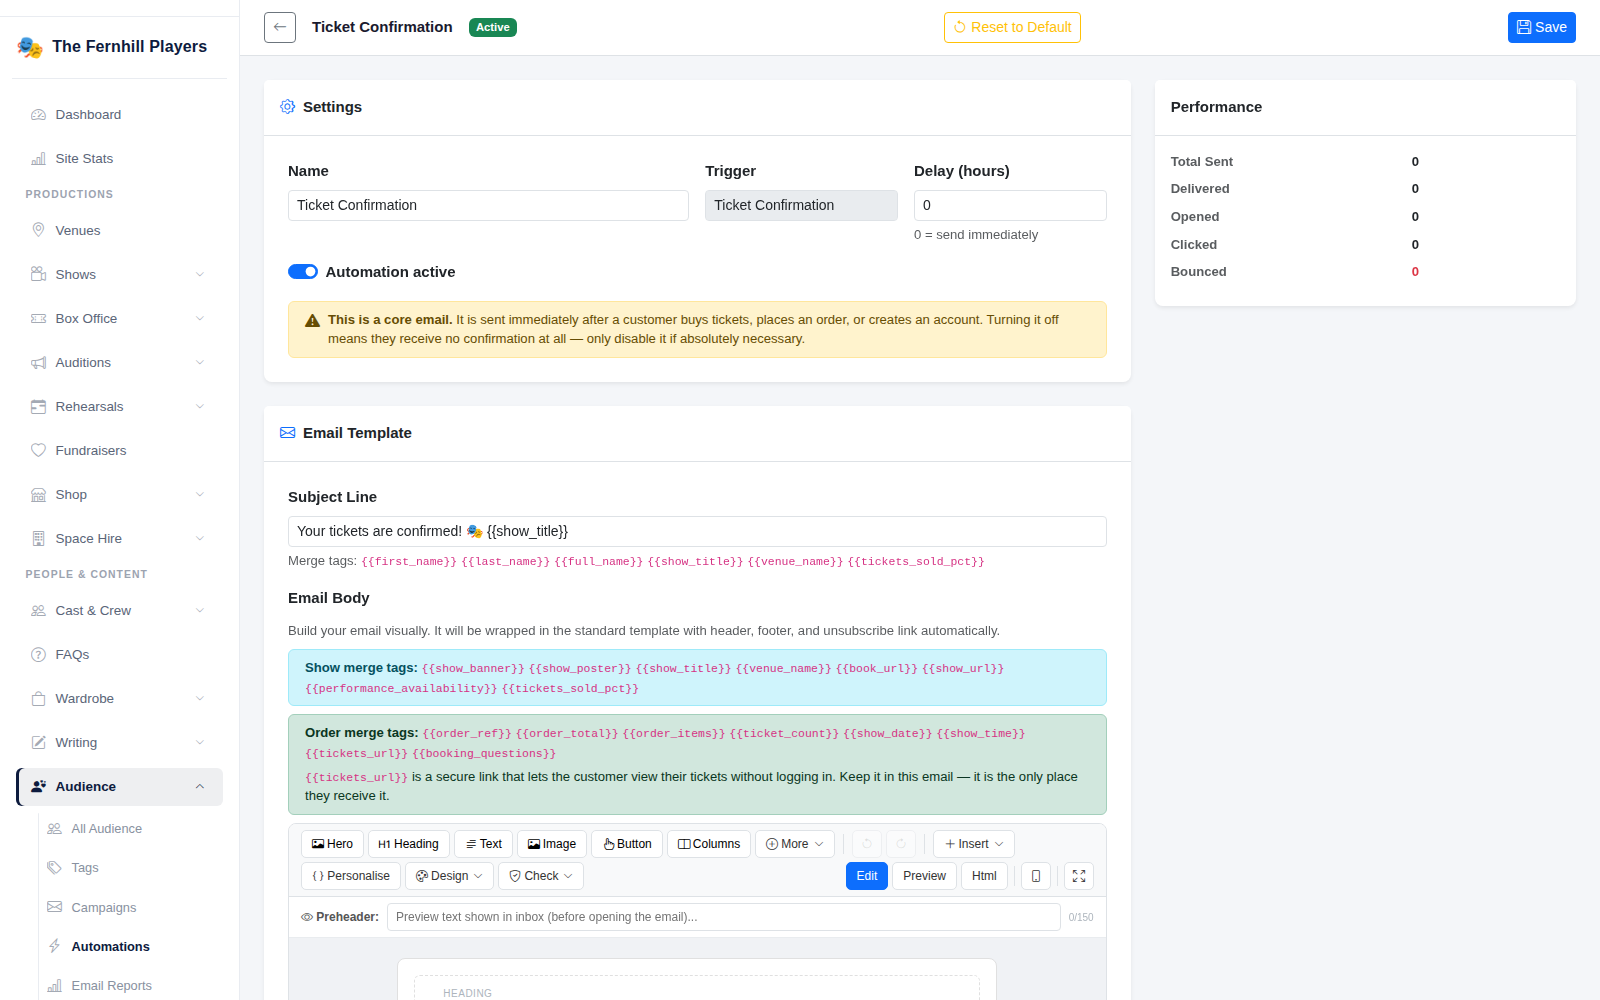Click the undo icon in editor toolbar

(867, 844)
